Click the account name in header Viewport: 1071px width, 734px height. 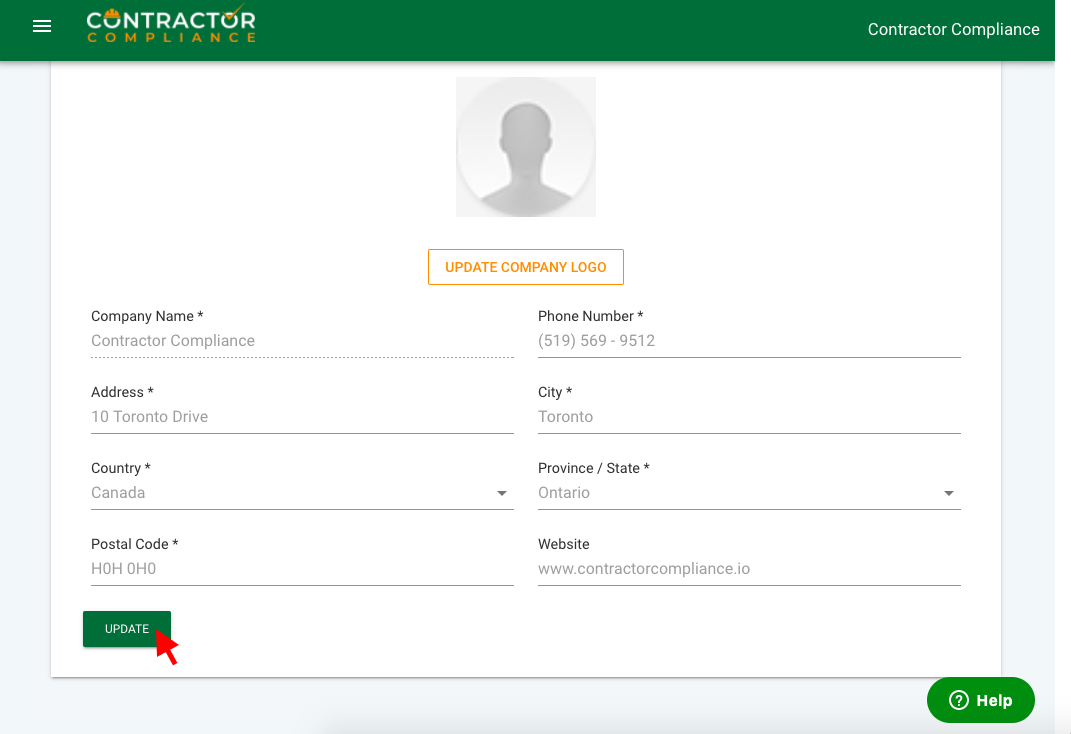click(953, 29)
